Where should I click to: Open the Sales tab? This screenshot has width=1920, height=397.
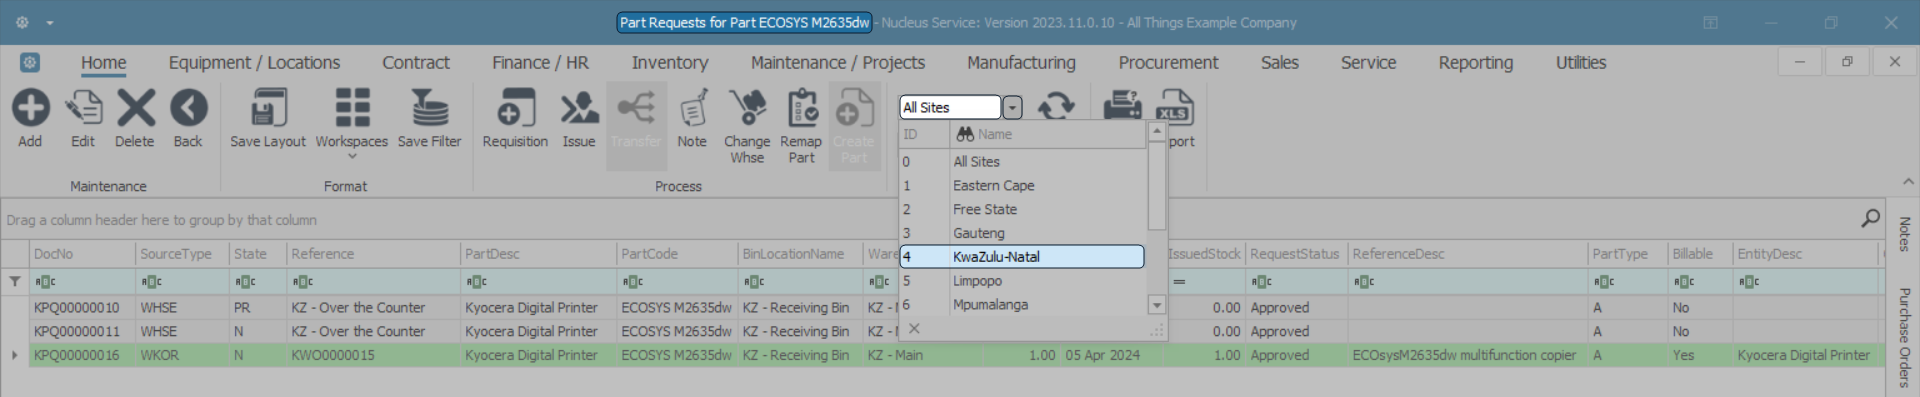coord(1280,62)
